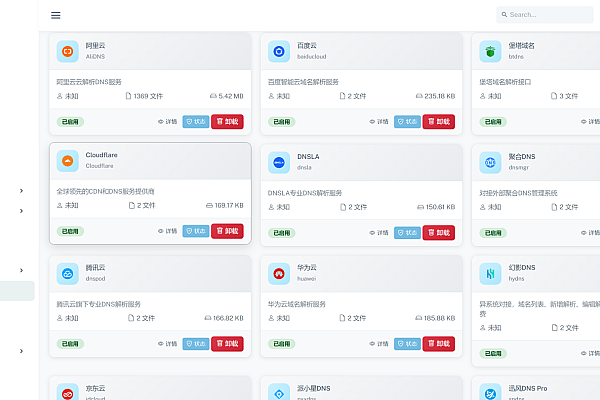Click the DNSLA plugin icon
Viewport: 600px width, 400px height.
[279, 162]
